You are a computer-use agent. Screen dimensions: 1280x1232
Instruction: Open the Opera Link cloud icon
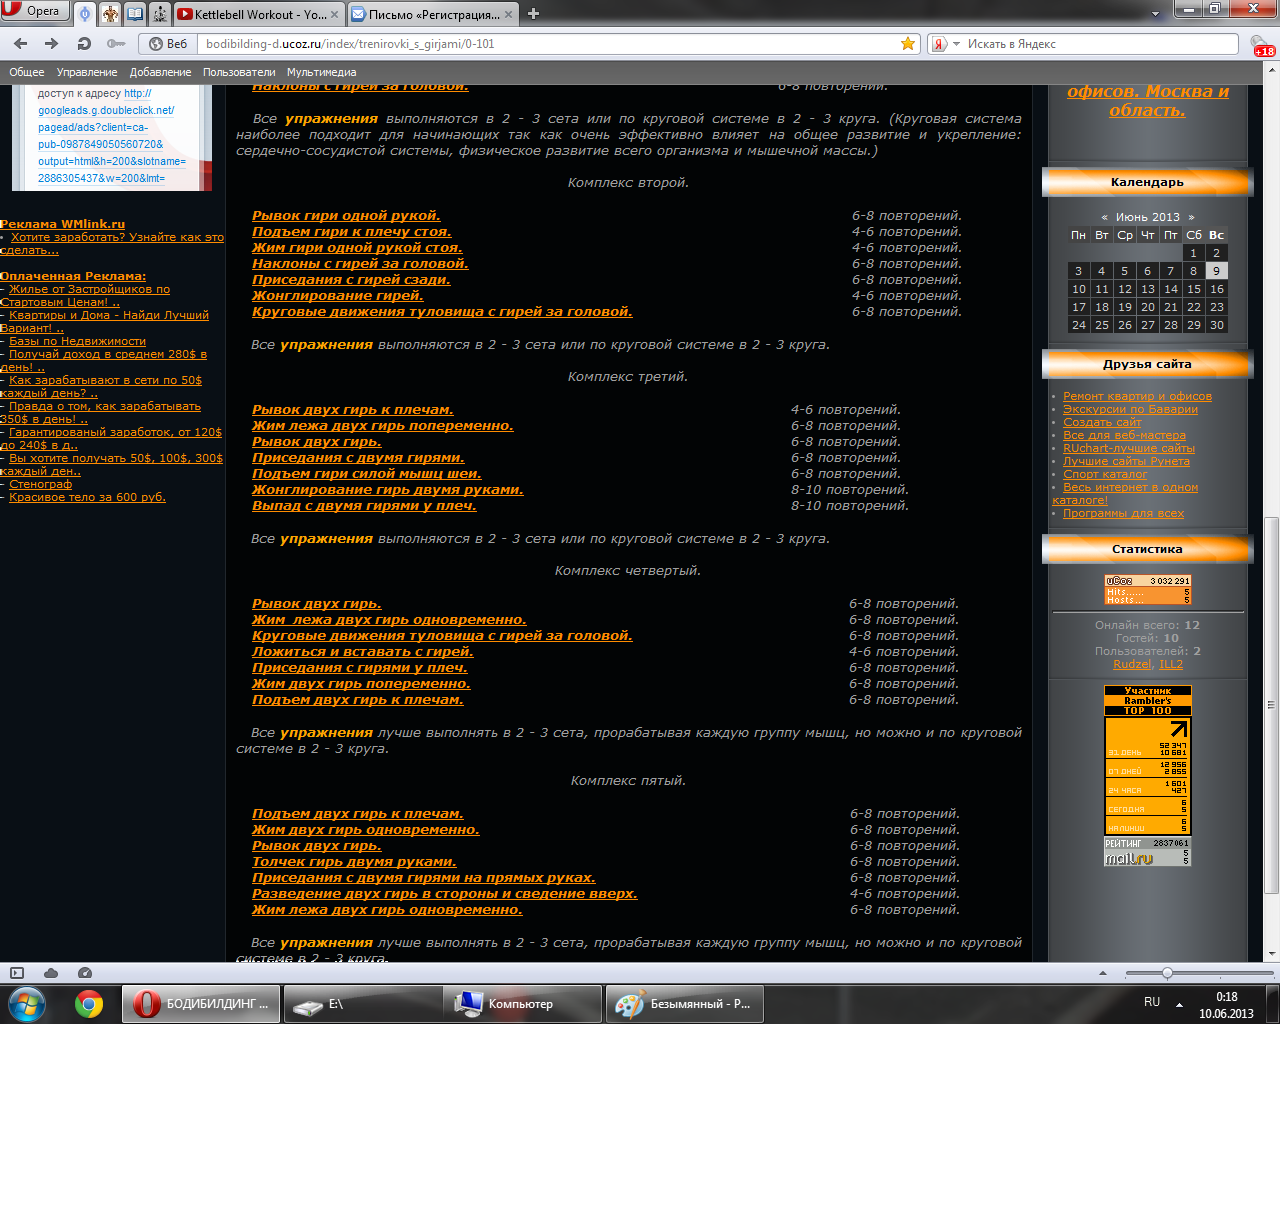[51, 973]
